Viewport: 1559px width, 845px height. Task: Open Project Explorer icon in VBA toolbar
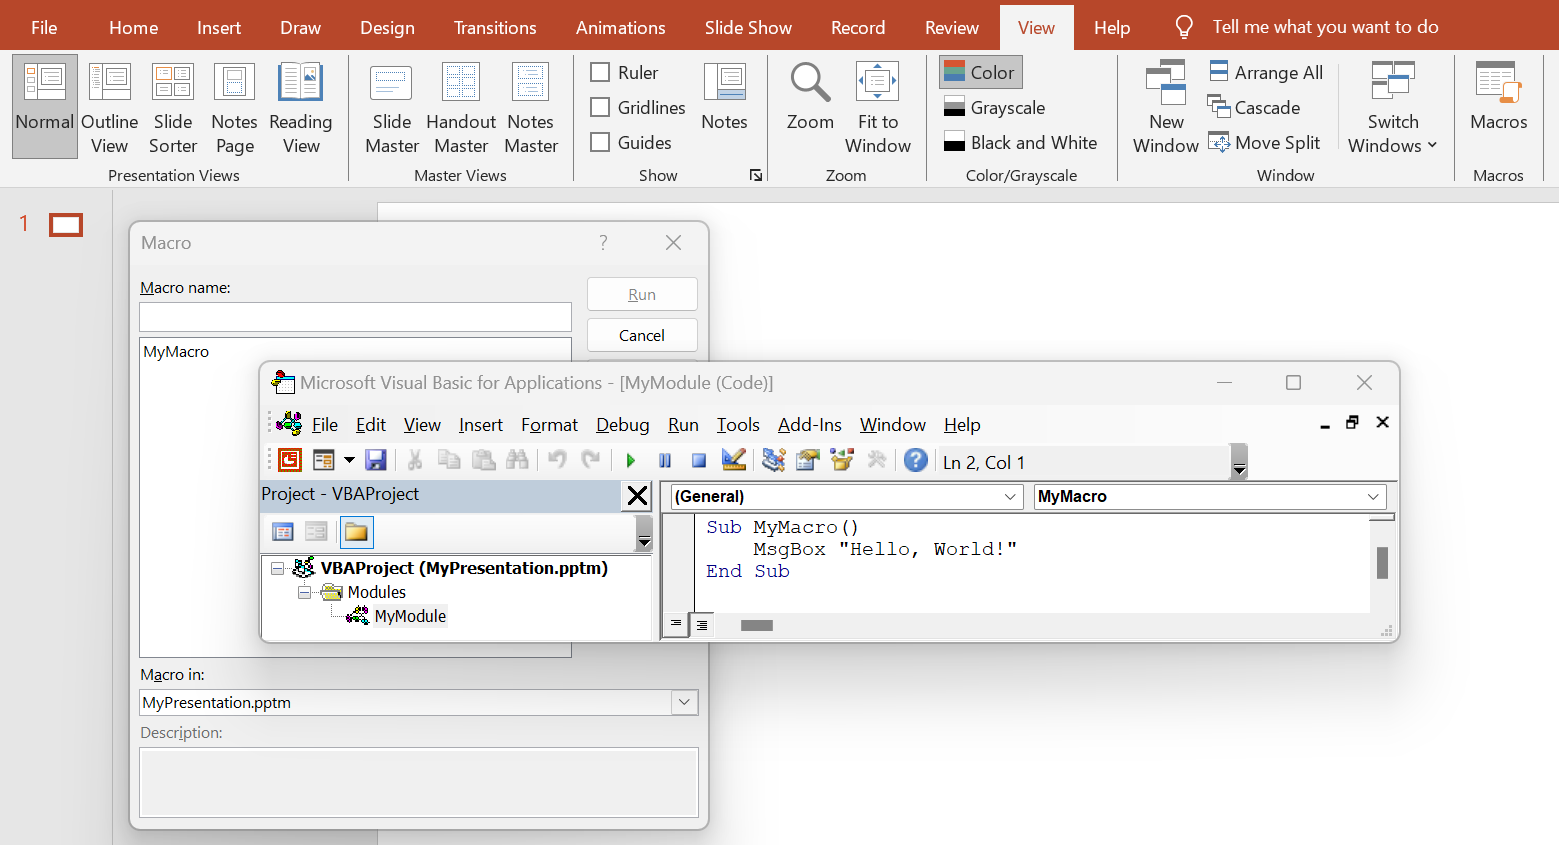point(774,460)
